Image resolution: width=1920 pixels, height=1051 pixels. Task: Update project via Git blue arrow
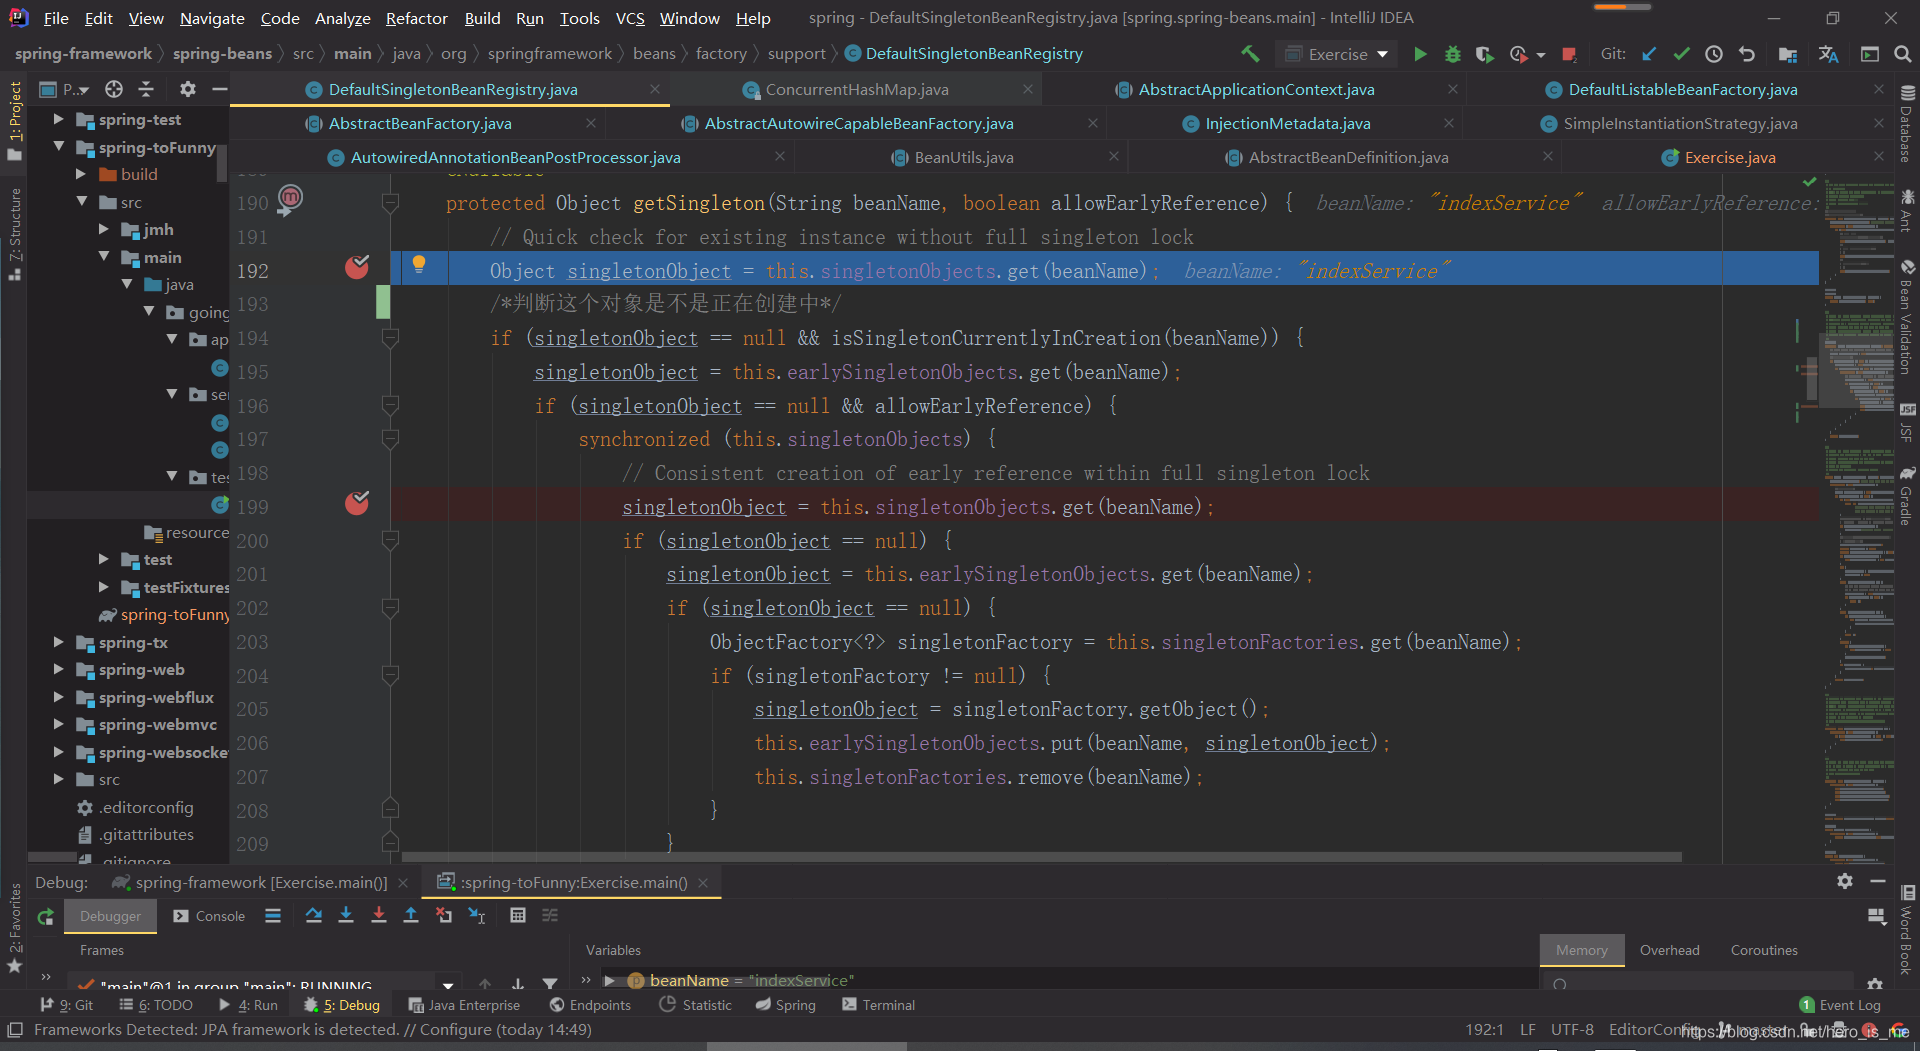[x=1649, y=54]
